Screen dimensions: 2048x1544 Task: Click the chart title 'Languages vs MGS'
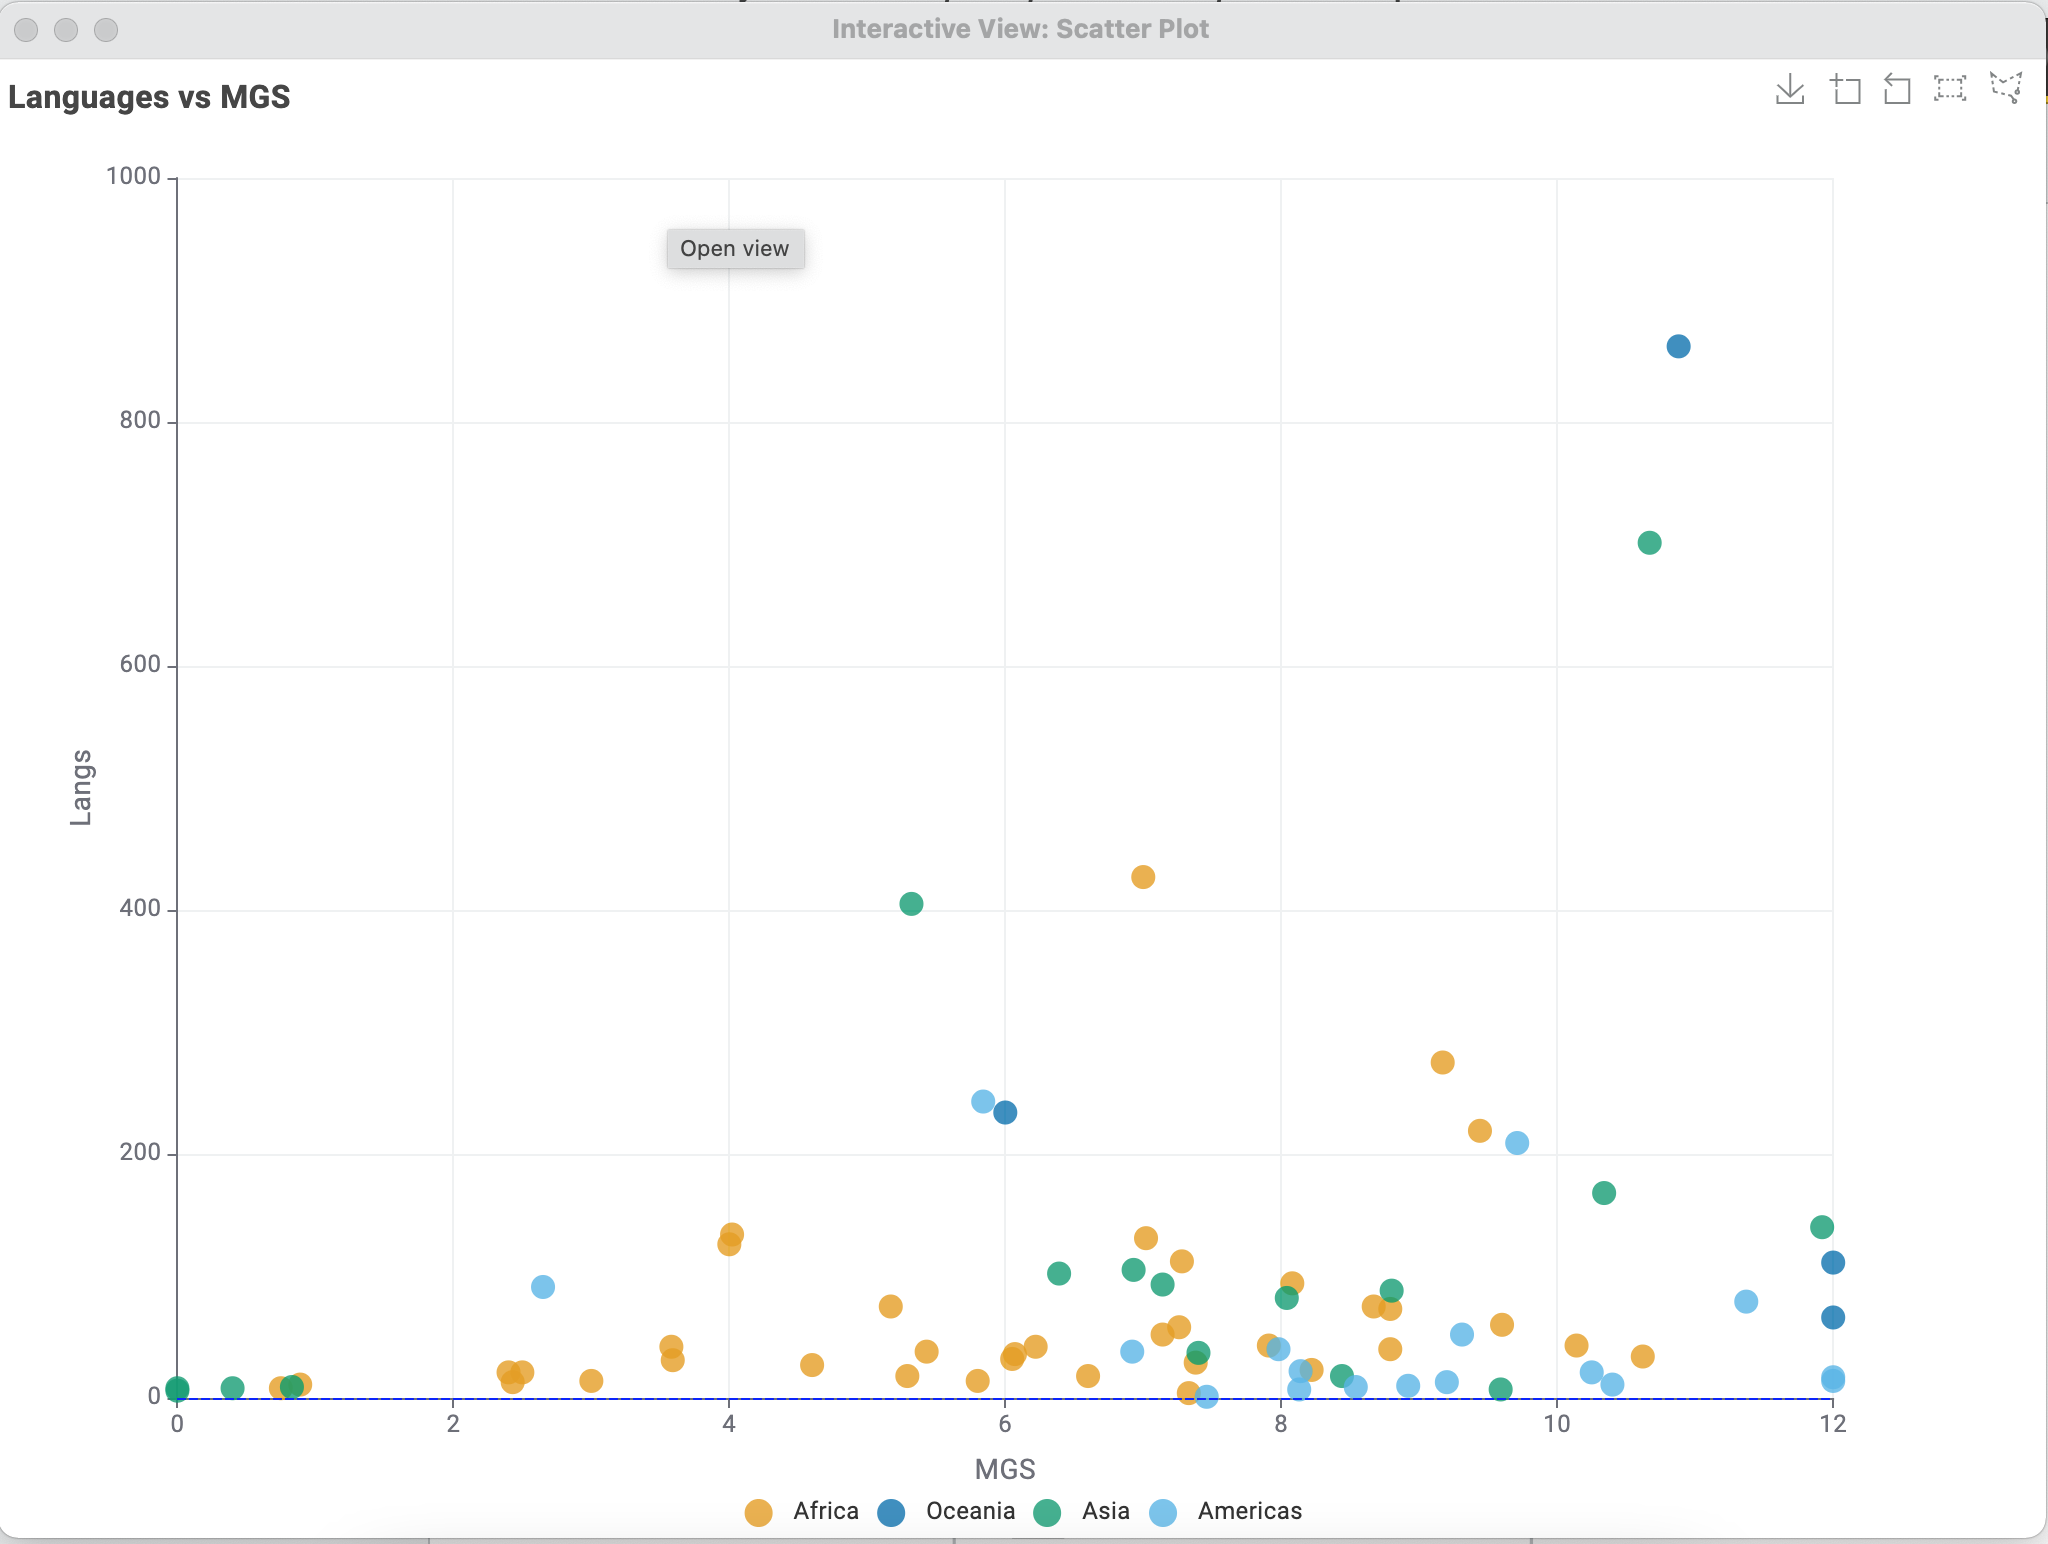click(x=149, y=97)
